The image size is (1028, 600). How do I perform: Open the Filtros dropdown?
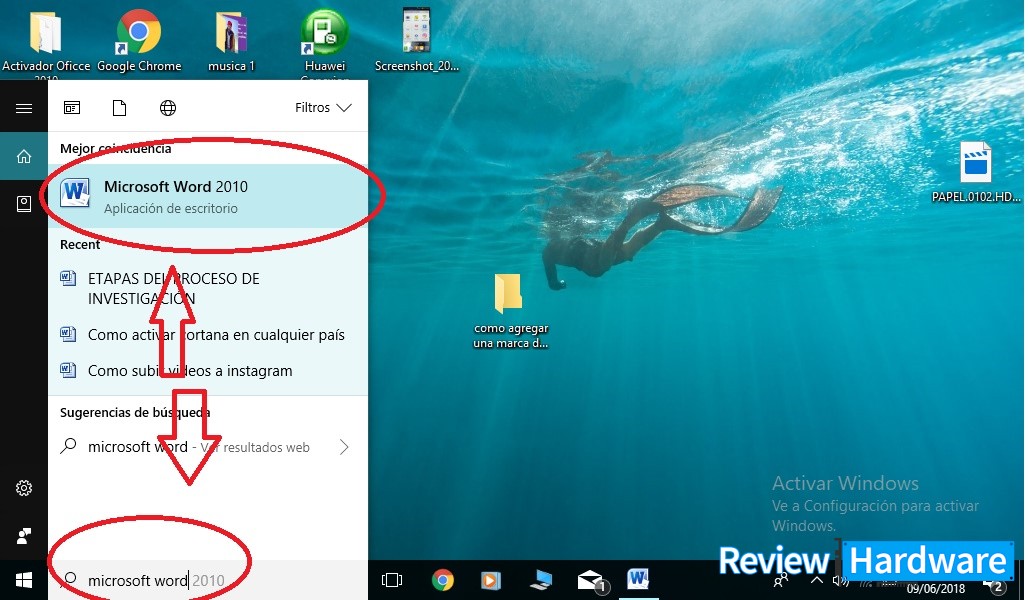coord(323,108)
